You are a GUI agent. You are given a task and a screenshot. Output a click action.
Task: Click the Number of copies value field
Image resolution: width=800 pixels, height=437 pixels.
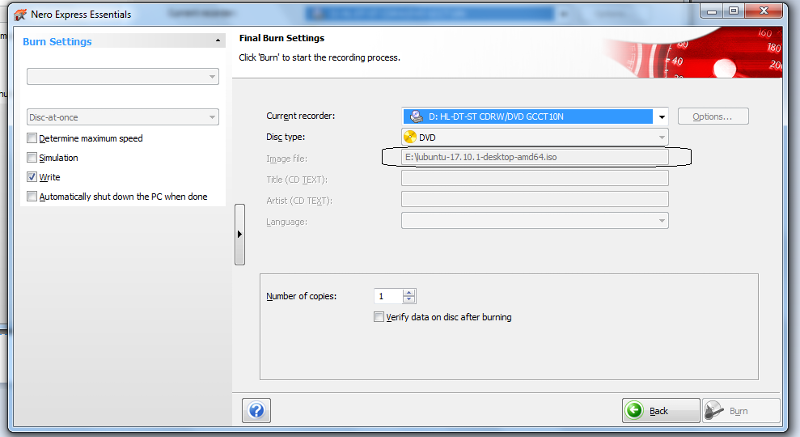[389, 296]
